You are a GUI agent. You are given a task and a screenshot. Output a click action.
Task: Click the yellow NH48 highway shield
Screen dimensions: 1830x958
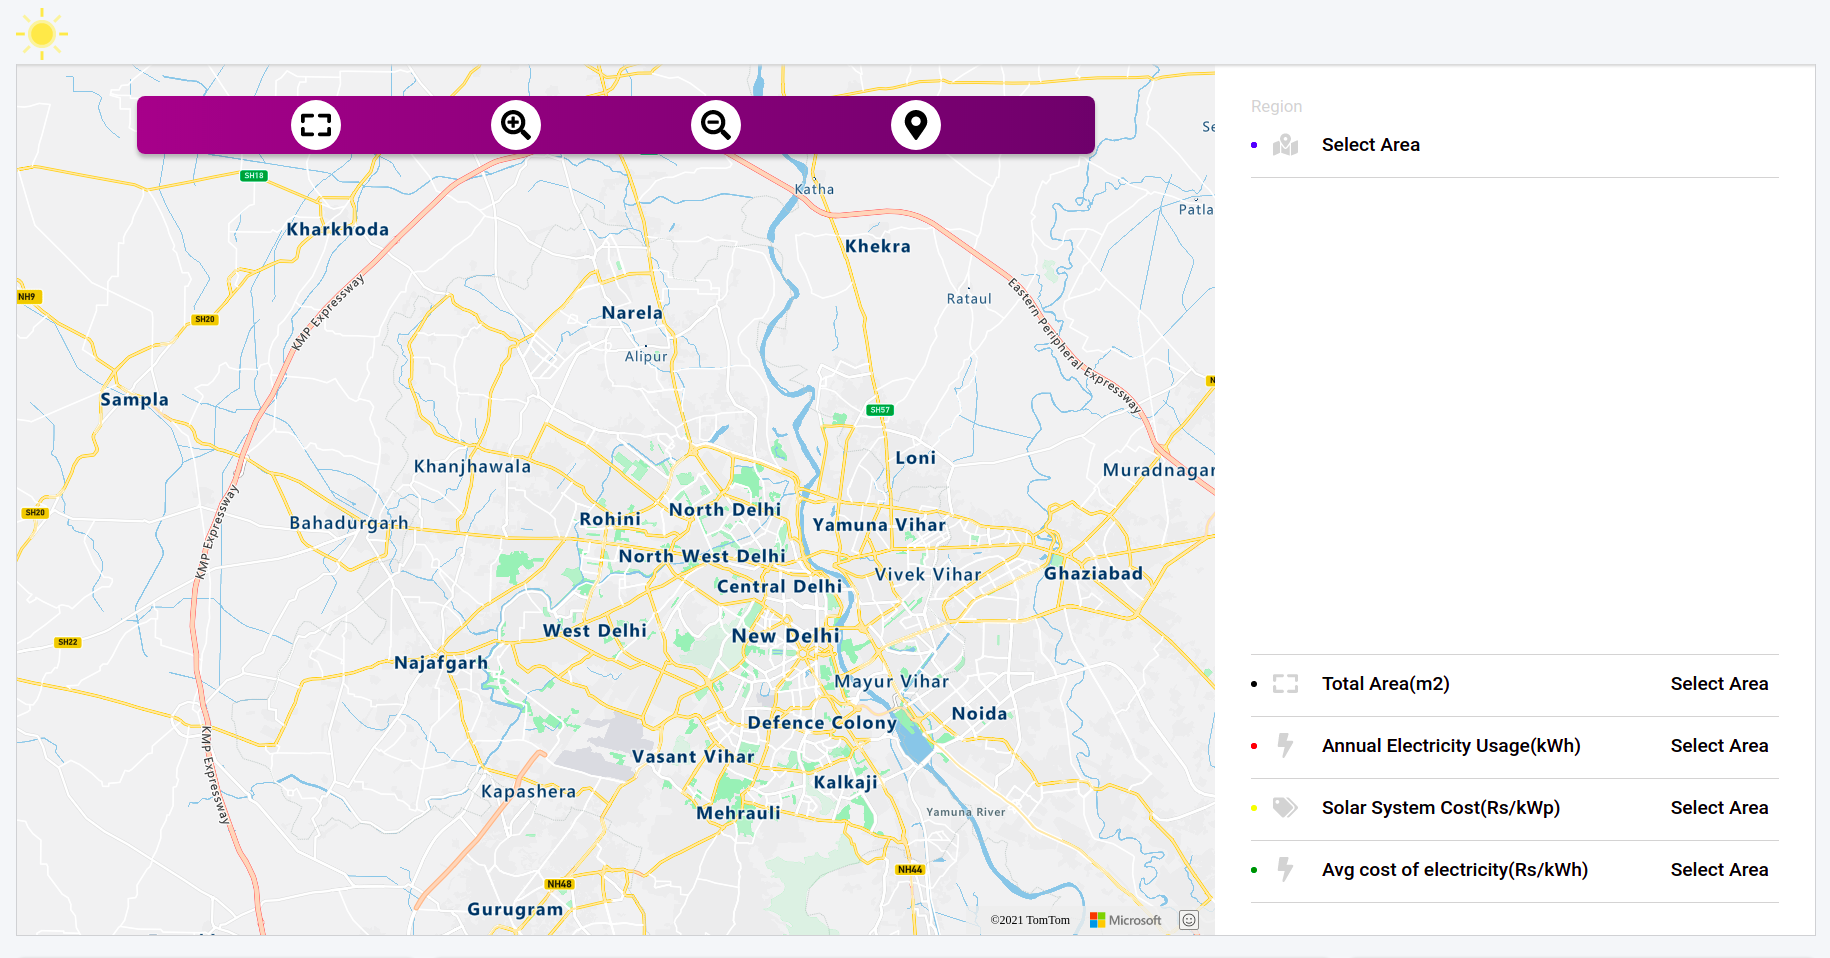(x=559, y=884)
